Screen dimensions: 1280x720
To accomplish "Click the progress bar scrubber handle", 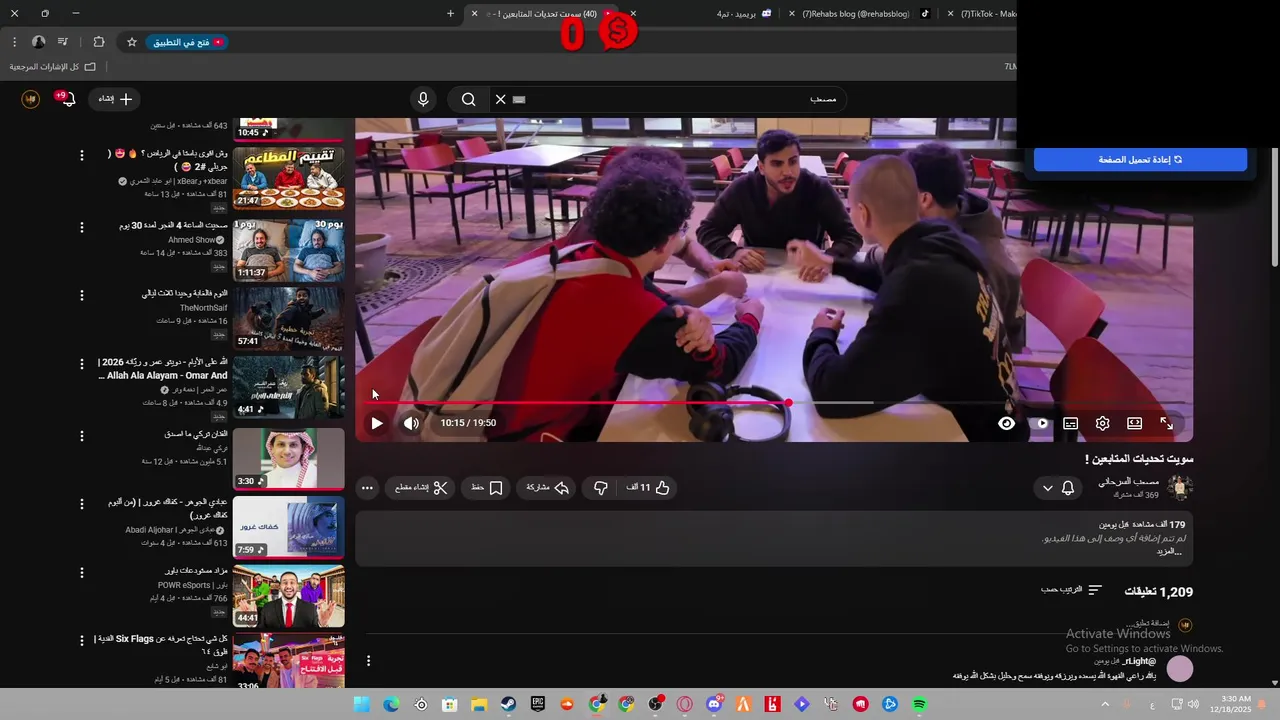I will [789, 403].
